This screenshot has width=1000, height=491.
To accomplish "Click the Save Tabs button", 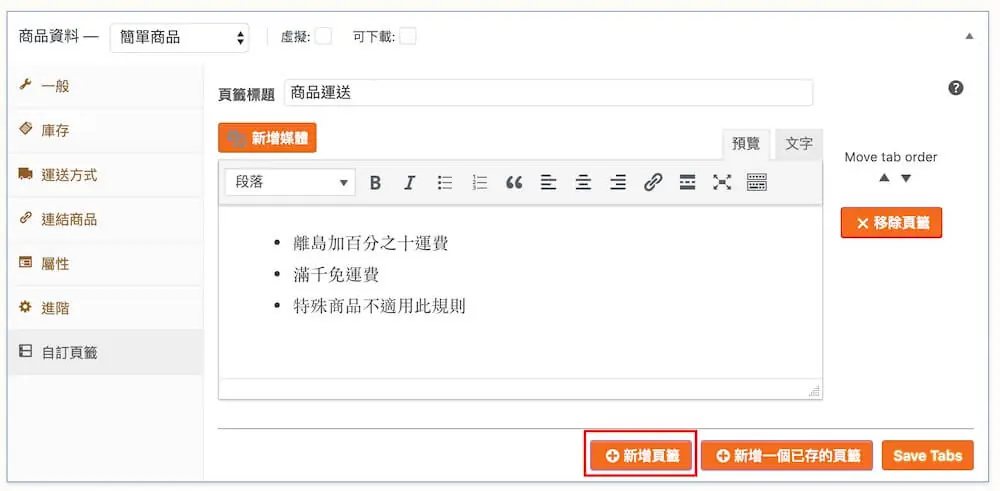I will (x=927, y=455).
